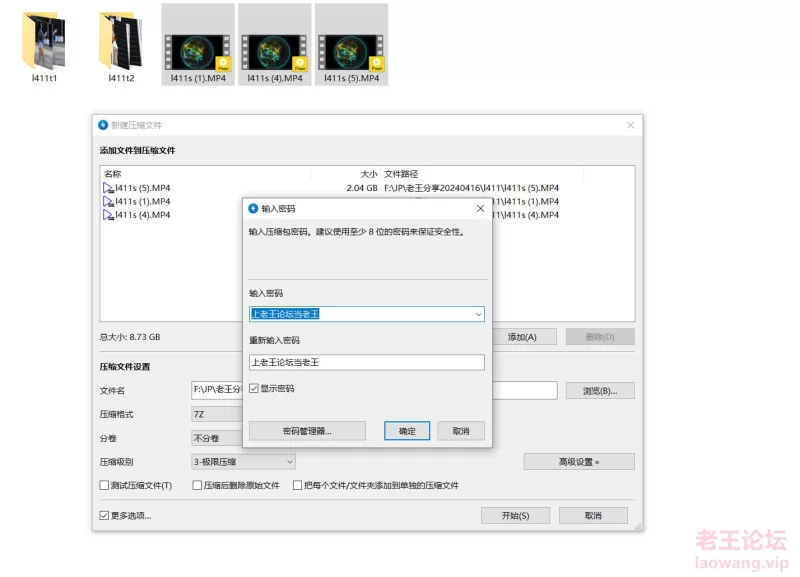
Task: Click l411s (4).MP4 list entry icon
Action: coord(108,215)
